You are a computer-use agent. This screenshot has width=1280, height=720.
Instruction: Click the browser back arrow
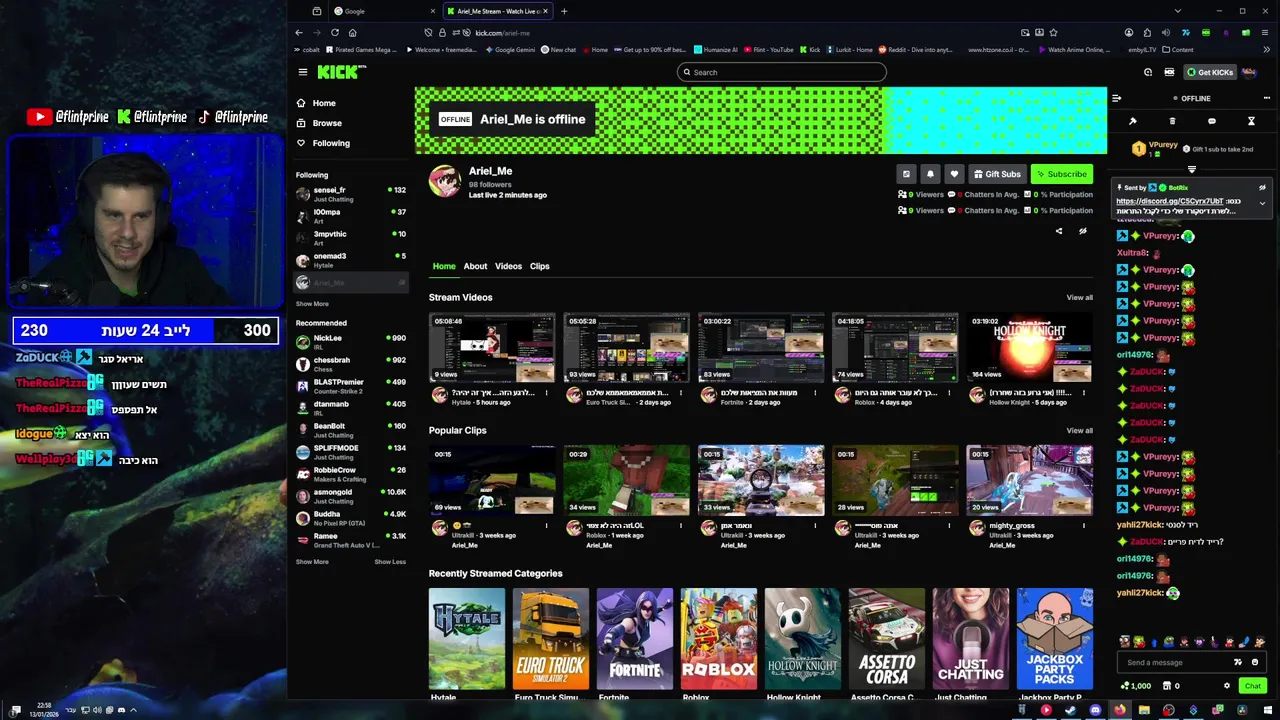pos(298,33)
